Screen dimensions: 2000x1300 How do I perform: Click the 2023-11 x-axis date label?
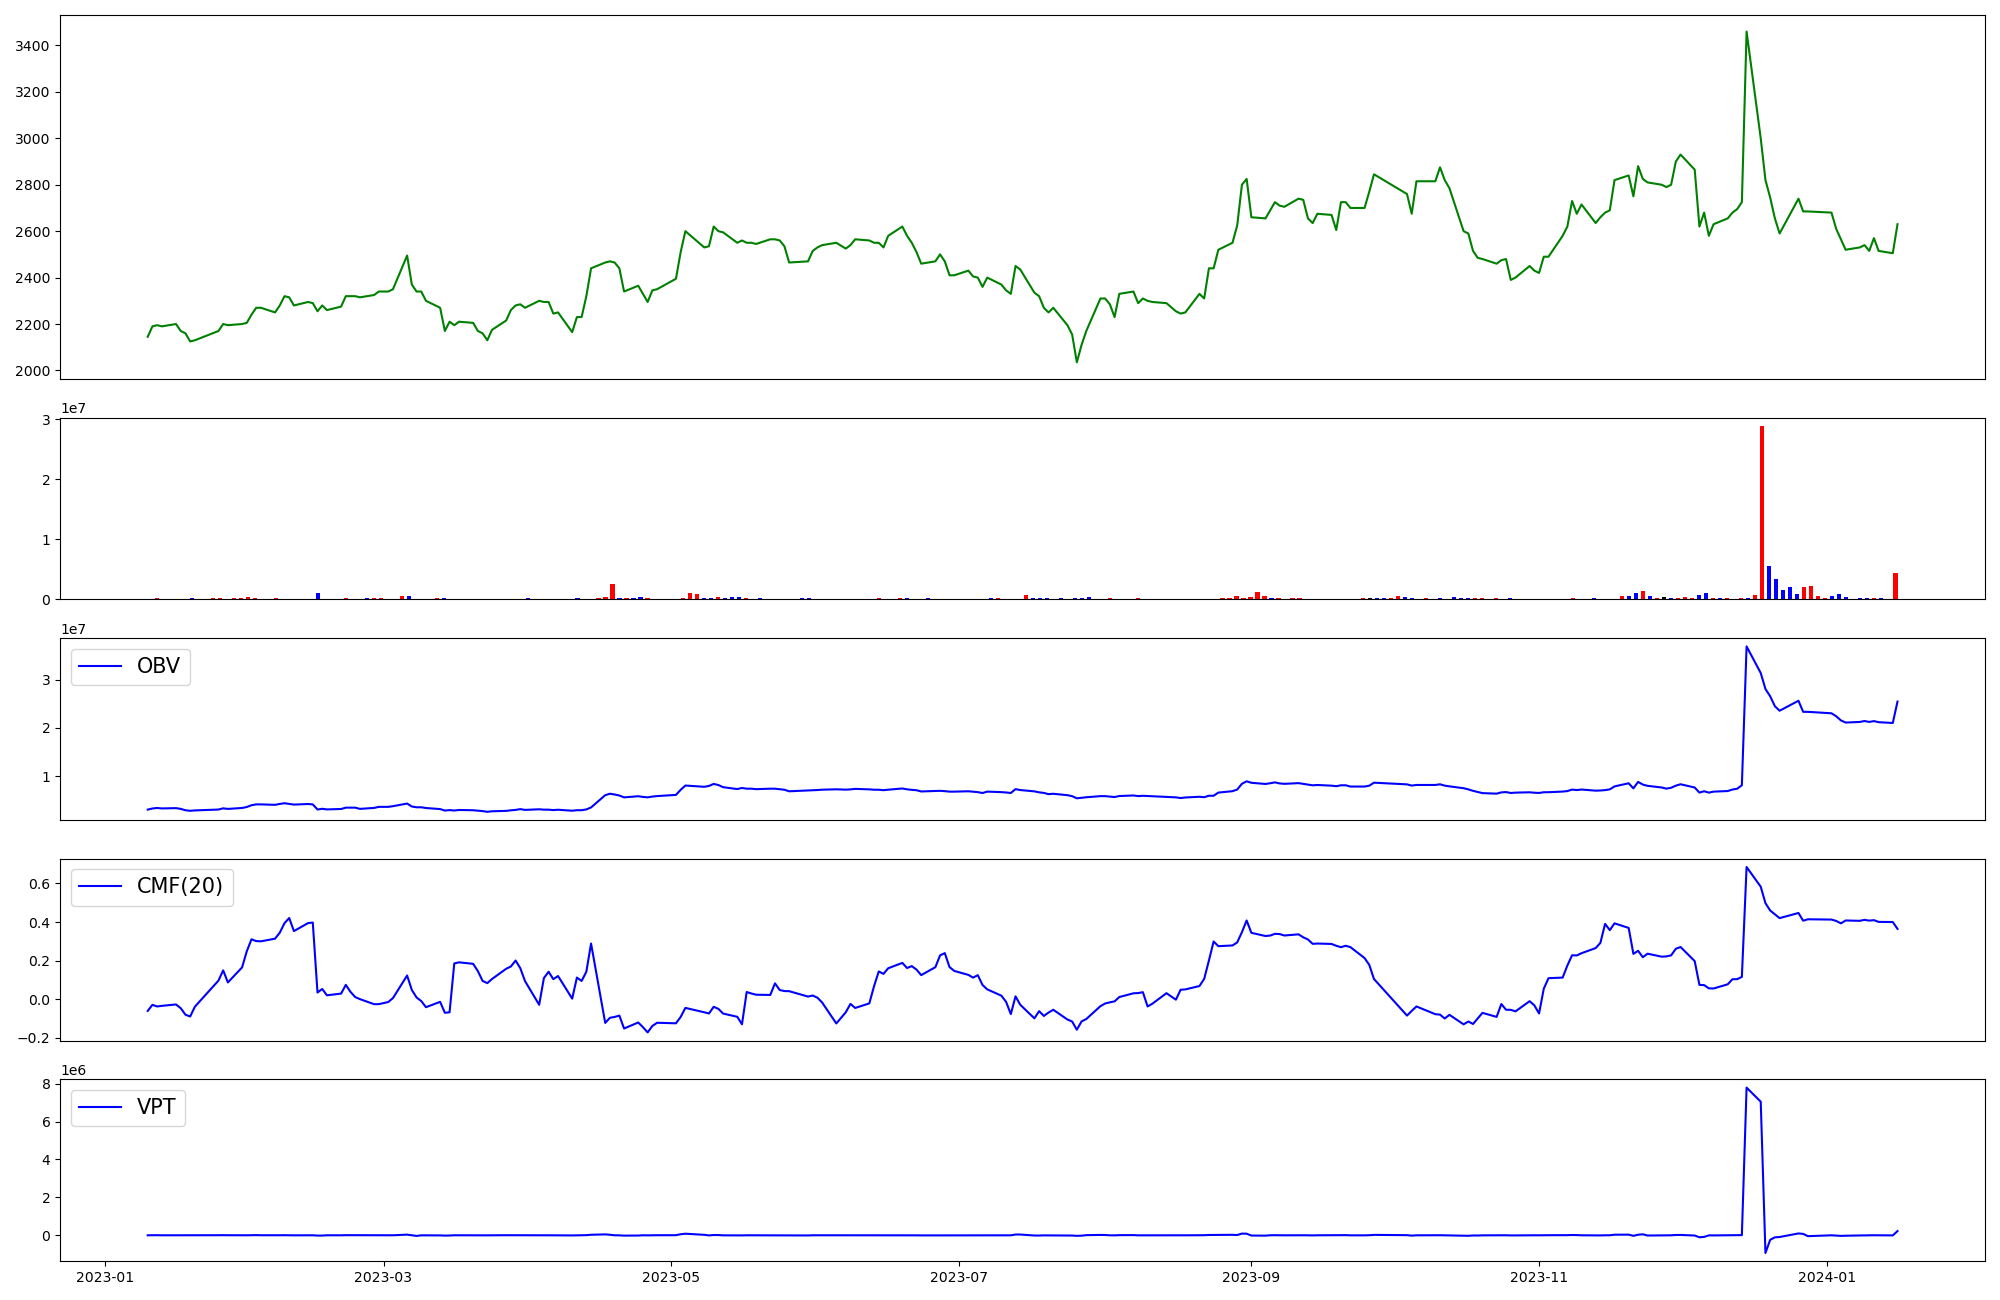1538,1277
